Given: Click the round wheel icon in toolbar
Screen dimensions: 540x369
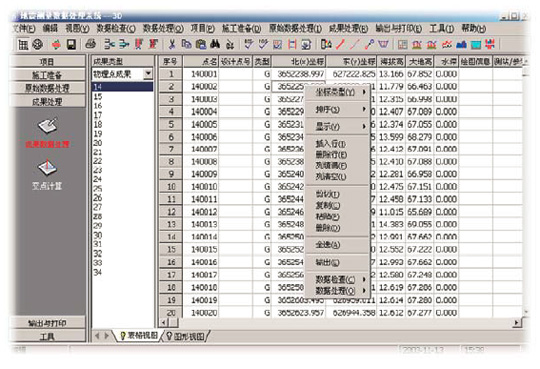Looking at the screenshot, I should [x=38, y=44].
